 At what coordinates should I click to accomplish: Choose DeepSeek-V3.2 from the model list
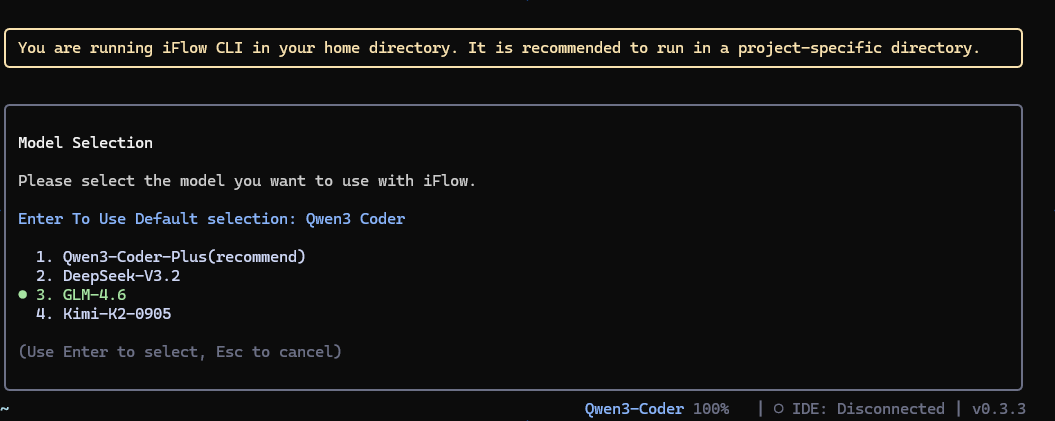121,276
